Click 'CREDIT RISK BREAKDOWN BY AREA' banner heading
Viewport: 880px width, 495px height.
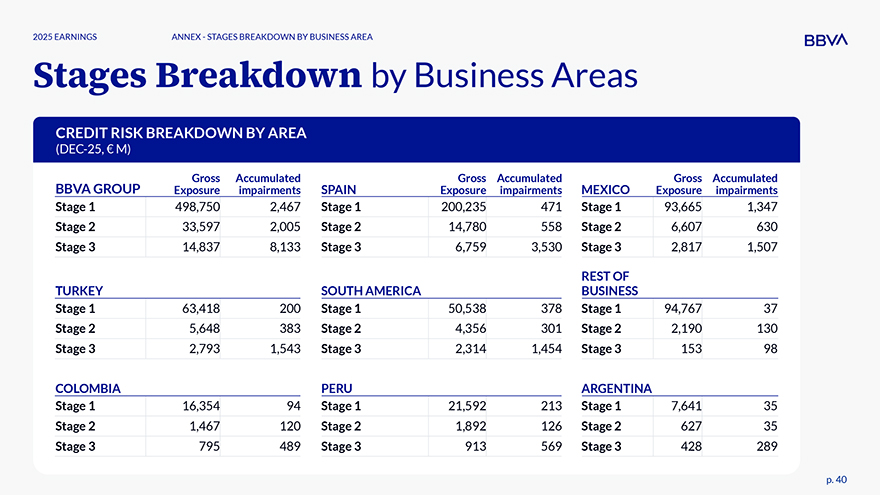coord(181,133)
